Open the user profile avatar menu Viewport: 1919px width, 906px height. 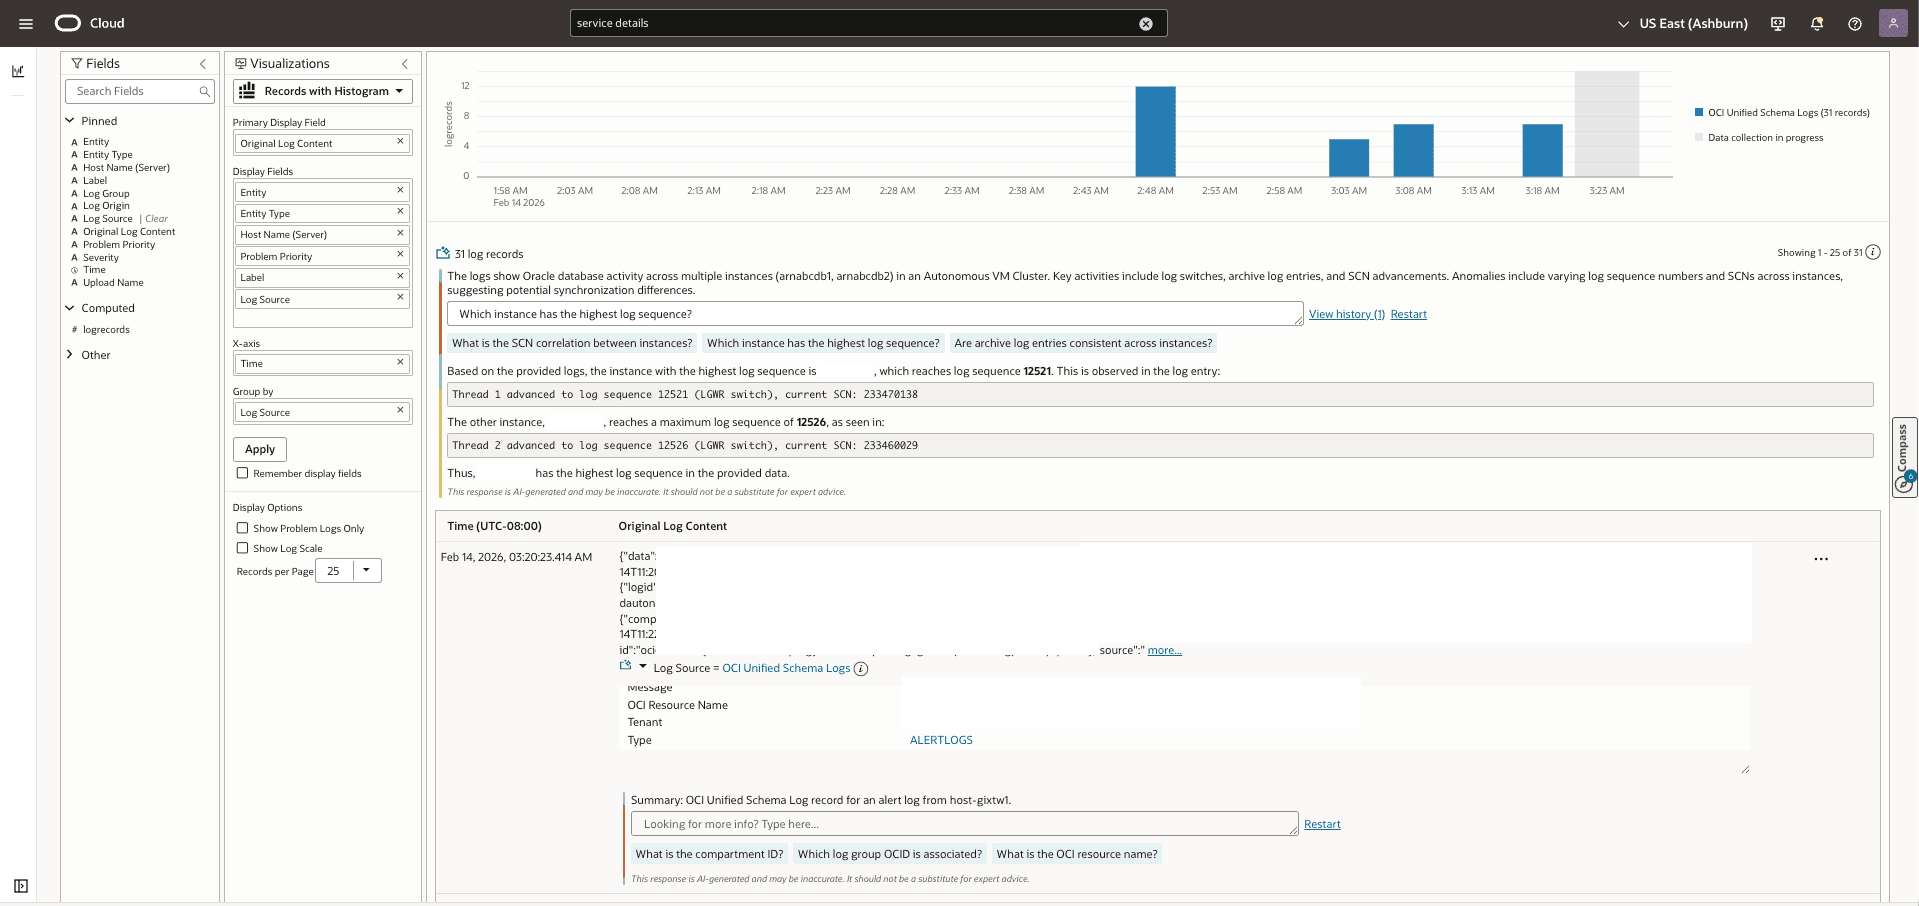(1893, 23)
